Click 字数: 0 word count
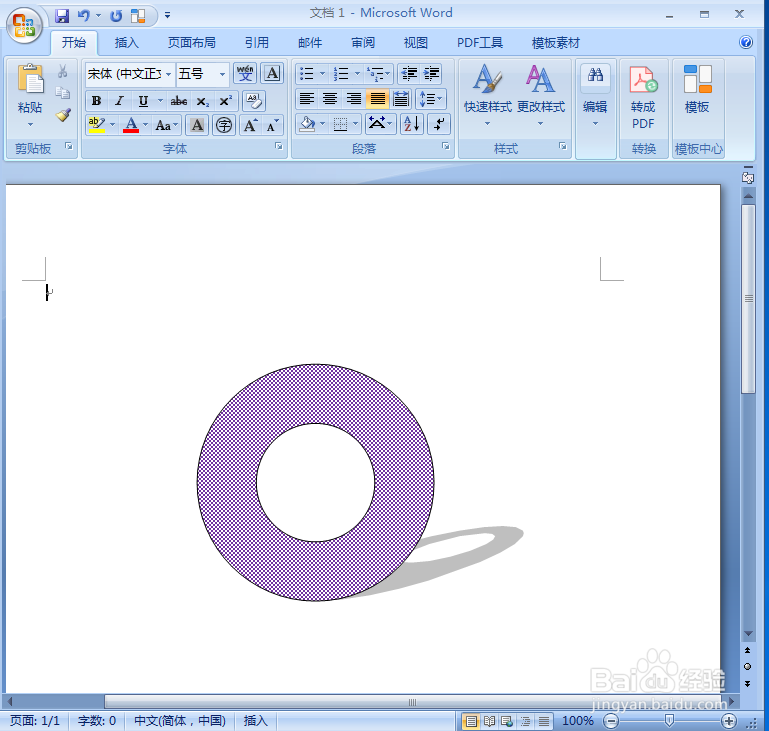 [x=97, y=721]
